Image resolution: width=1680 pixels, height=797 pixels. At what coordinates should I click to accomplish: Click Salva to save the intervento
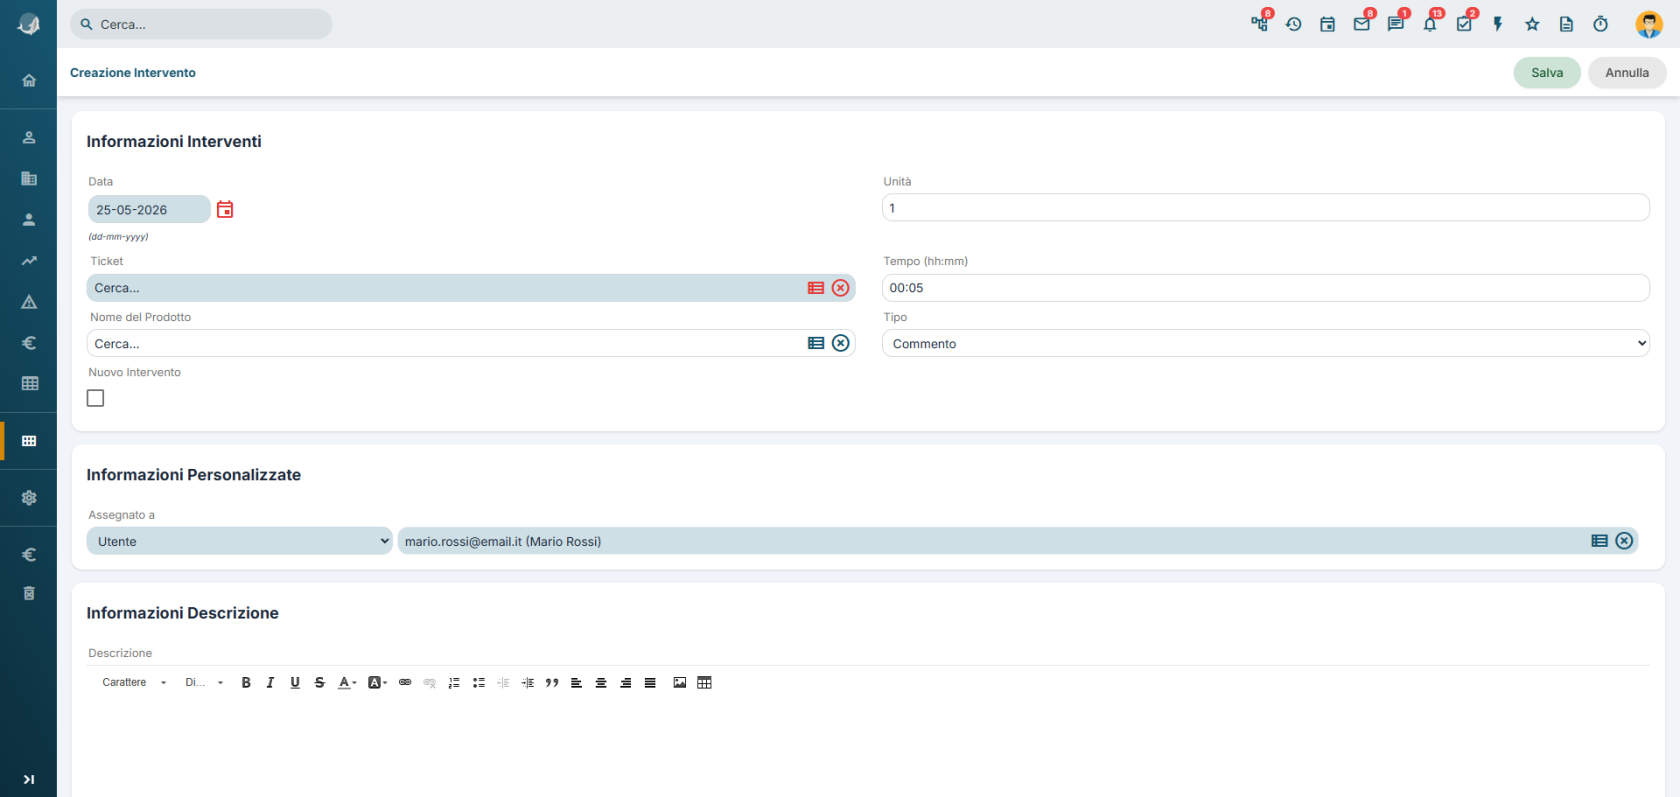tap(1547, 72)
